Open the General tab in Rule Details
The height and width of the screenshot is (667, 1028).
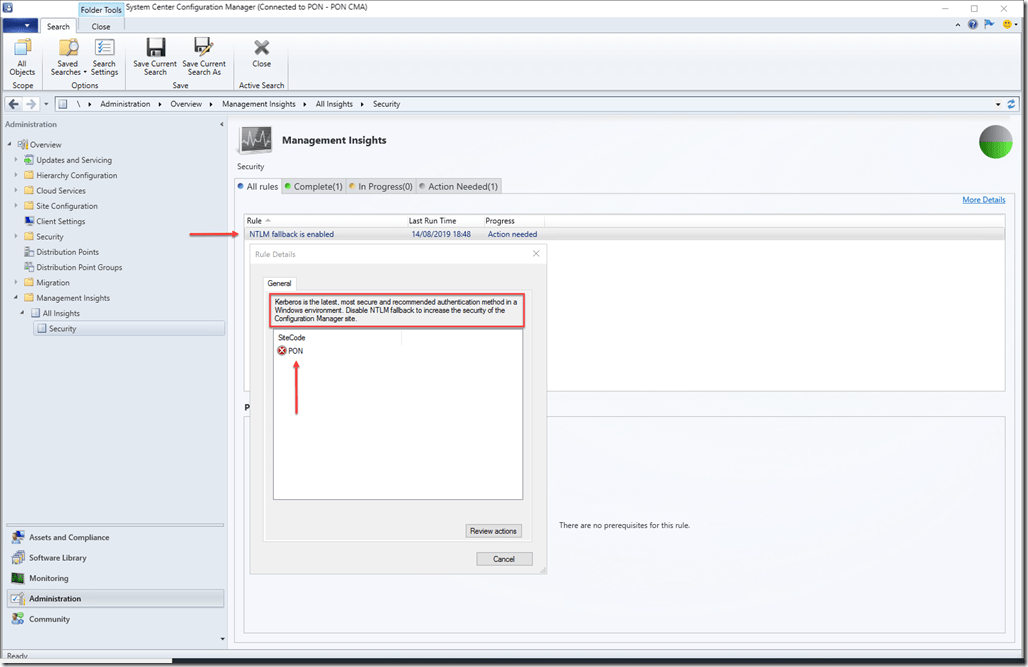279,284
